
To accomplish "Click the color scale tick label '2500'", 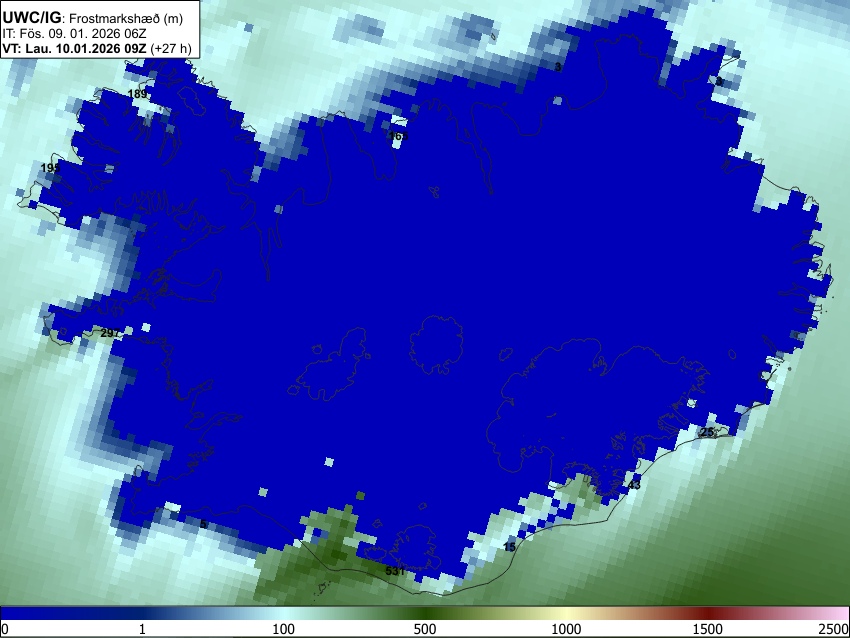I will click(x=834, y=629).
